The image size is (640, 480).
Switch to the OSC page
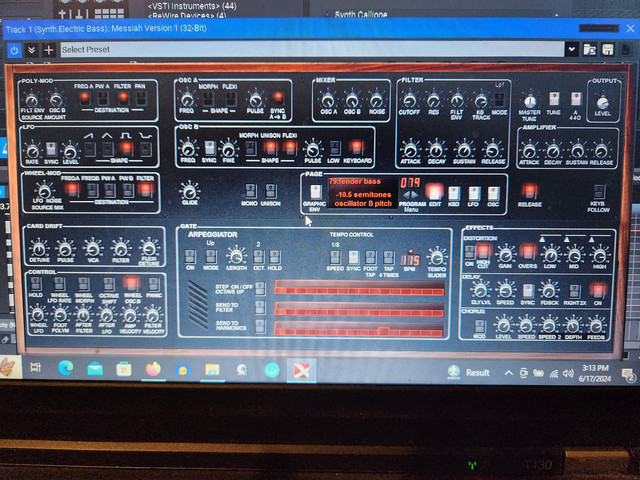(492, 191)
